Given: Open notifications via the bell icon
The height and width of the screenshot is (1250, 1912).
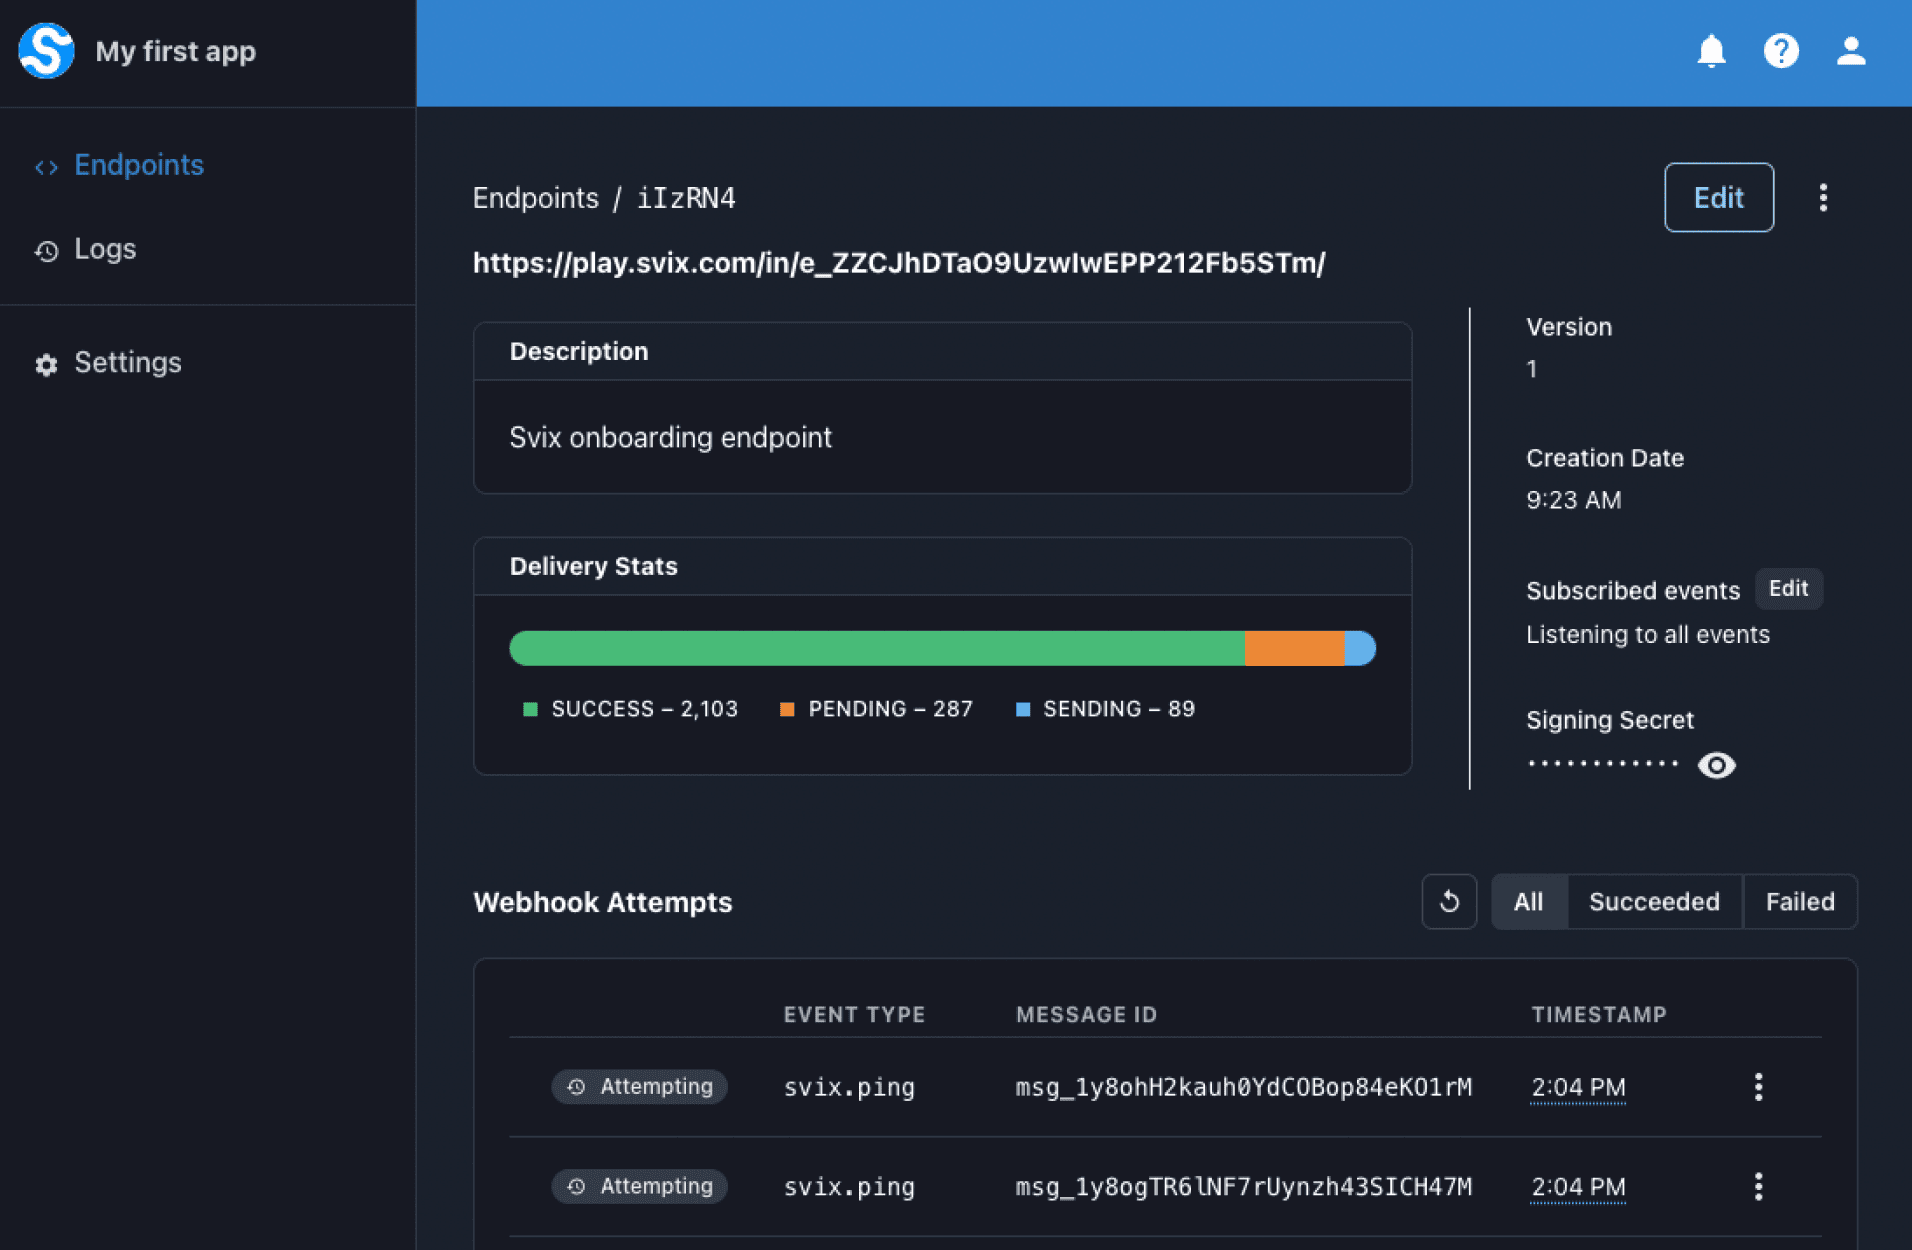Looking at the screenshot, I should point(1710,51).
